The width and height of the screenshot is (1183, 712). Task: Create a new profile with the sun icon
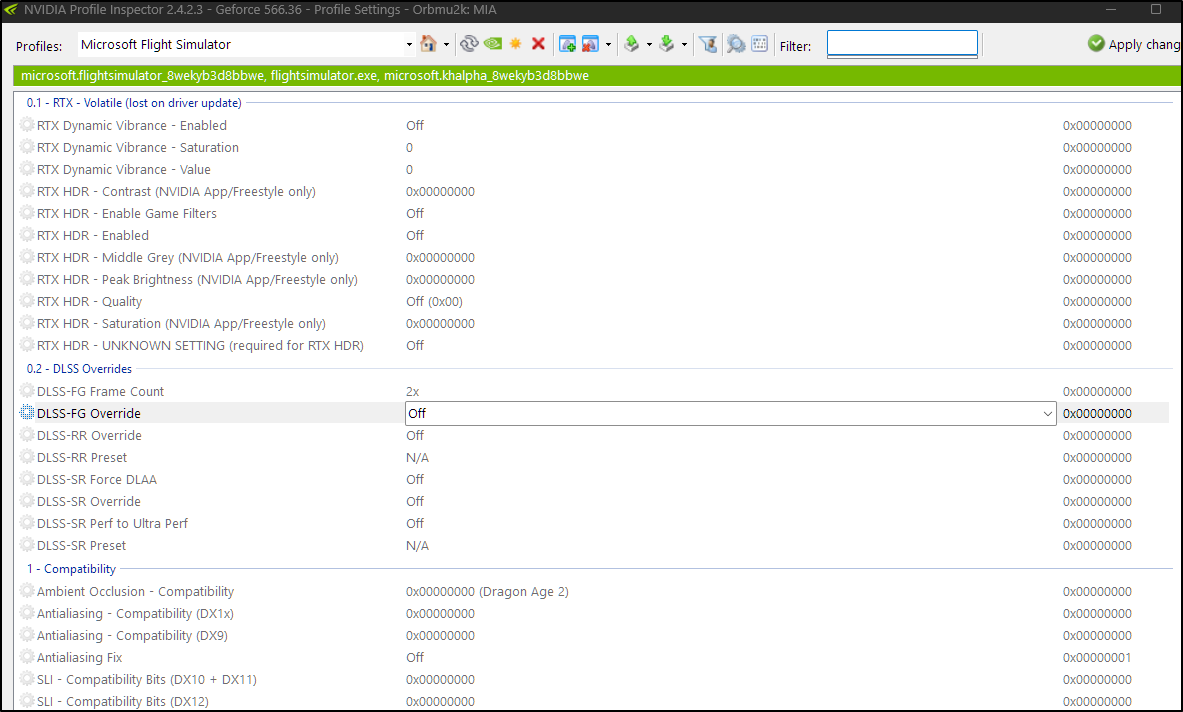(x=515, y=44)
